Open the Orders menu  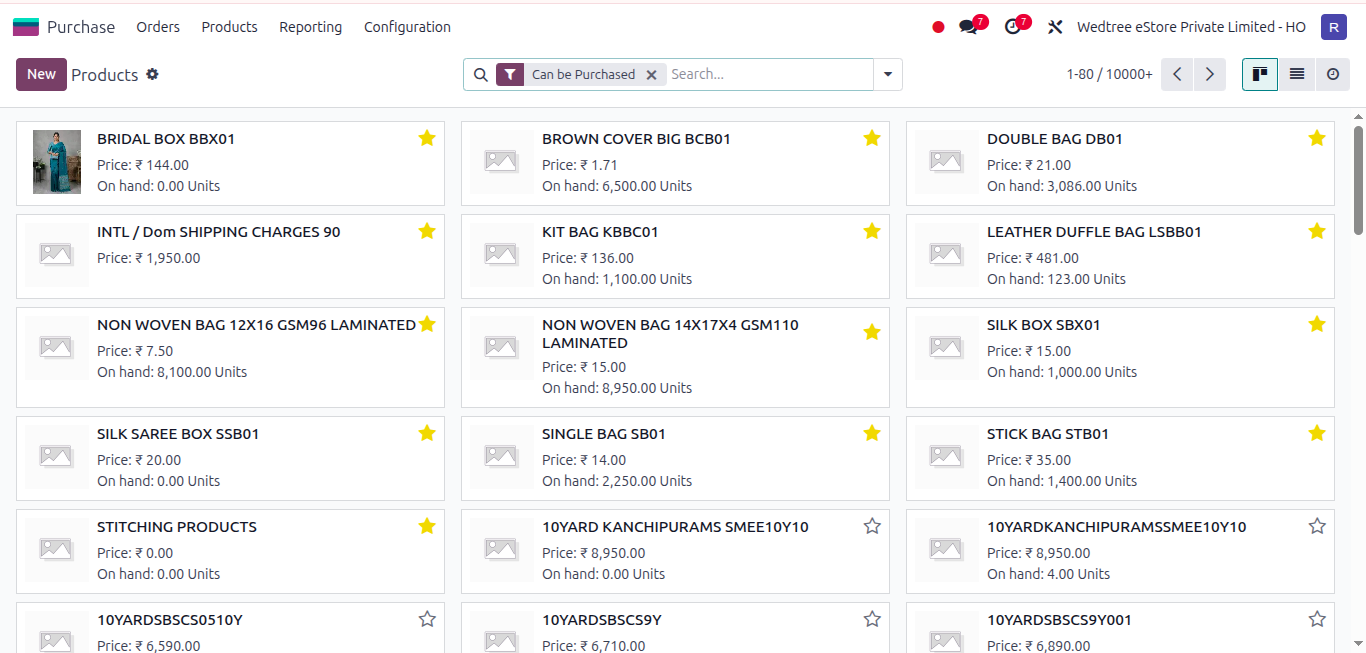158,27
